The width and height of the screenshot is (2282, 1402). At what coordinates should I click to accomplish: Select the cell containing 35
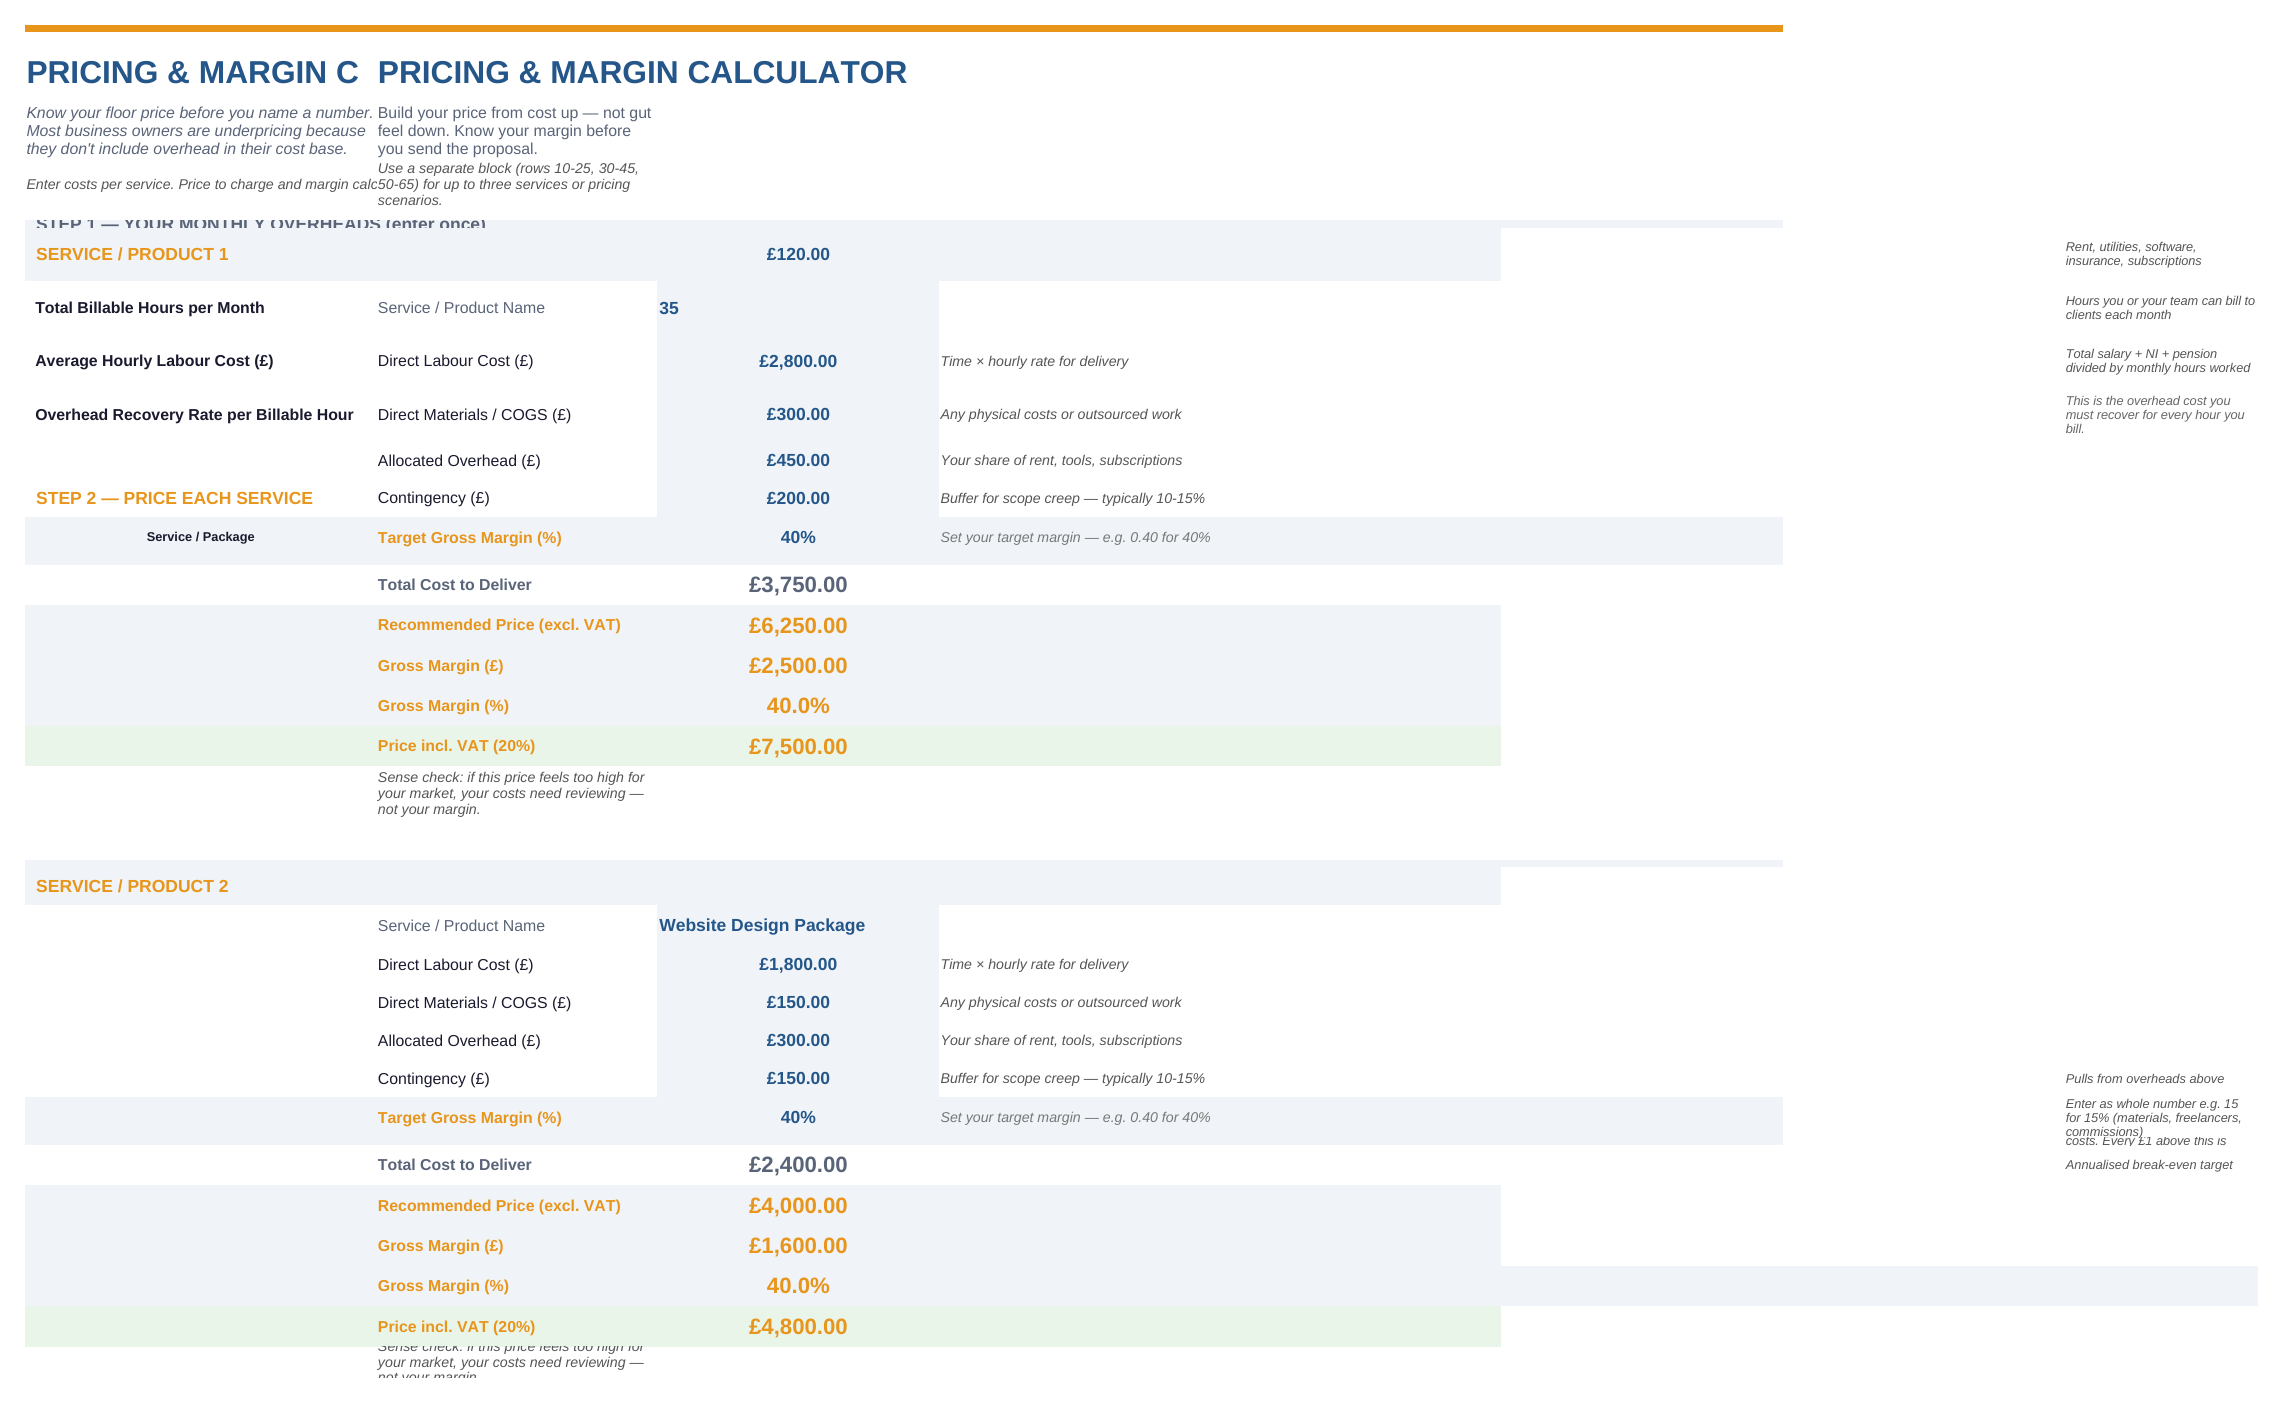798,308
